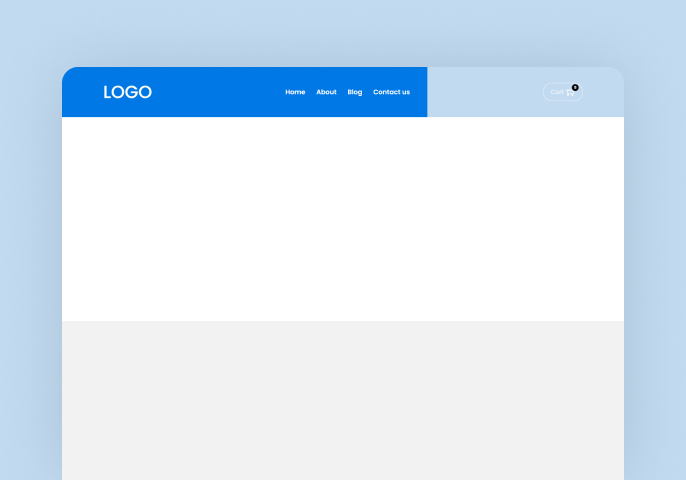Select Contact us in the navigation

point(391,92)
